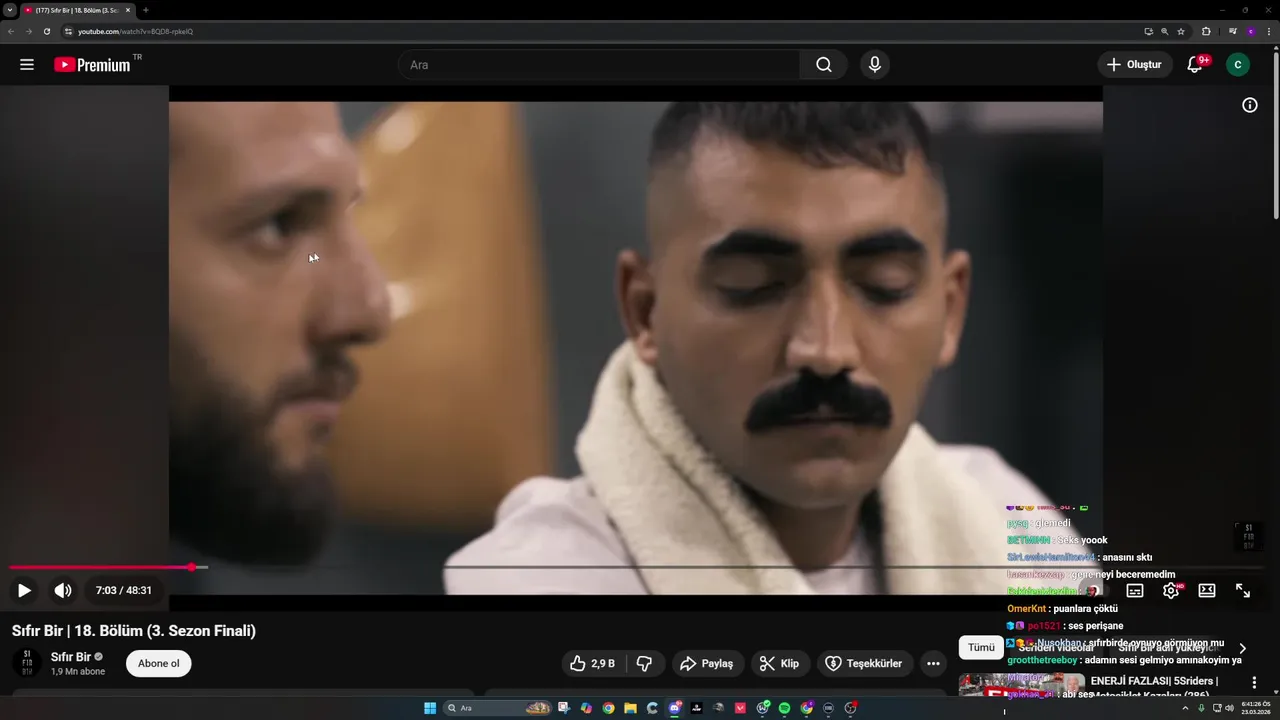This screenshot has height=720, width=1280.
Task: Click the Windows taskbar search box
Action: pyautogui.click(x=498, y=708)
